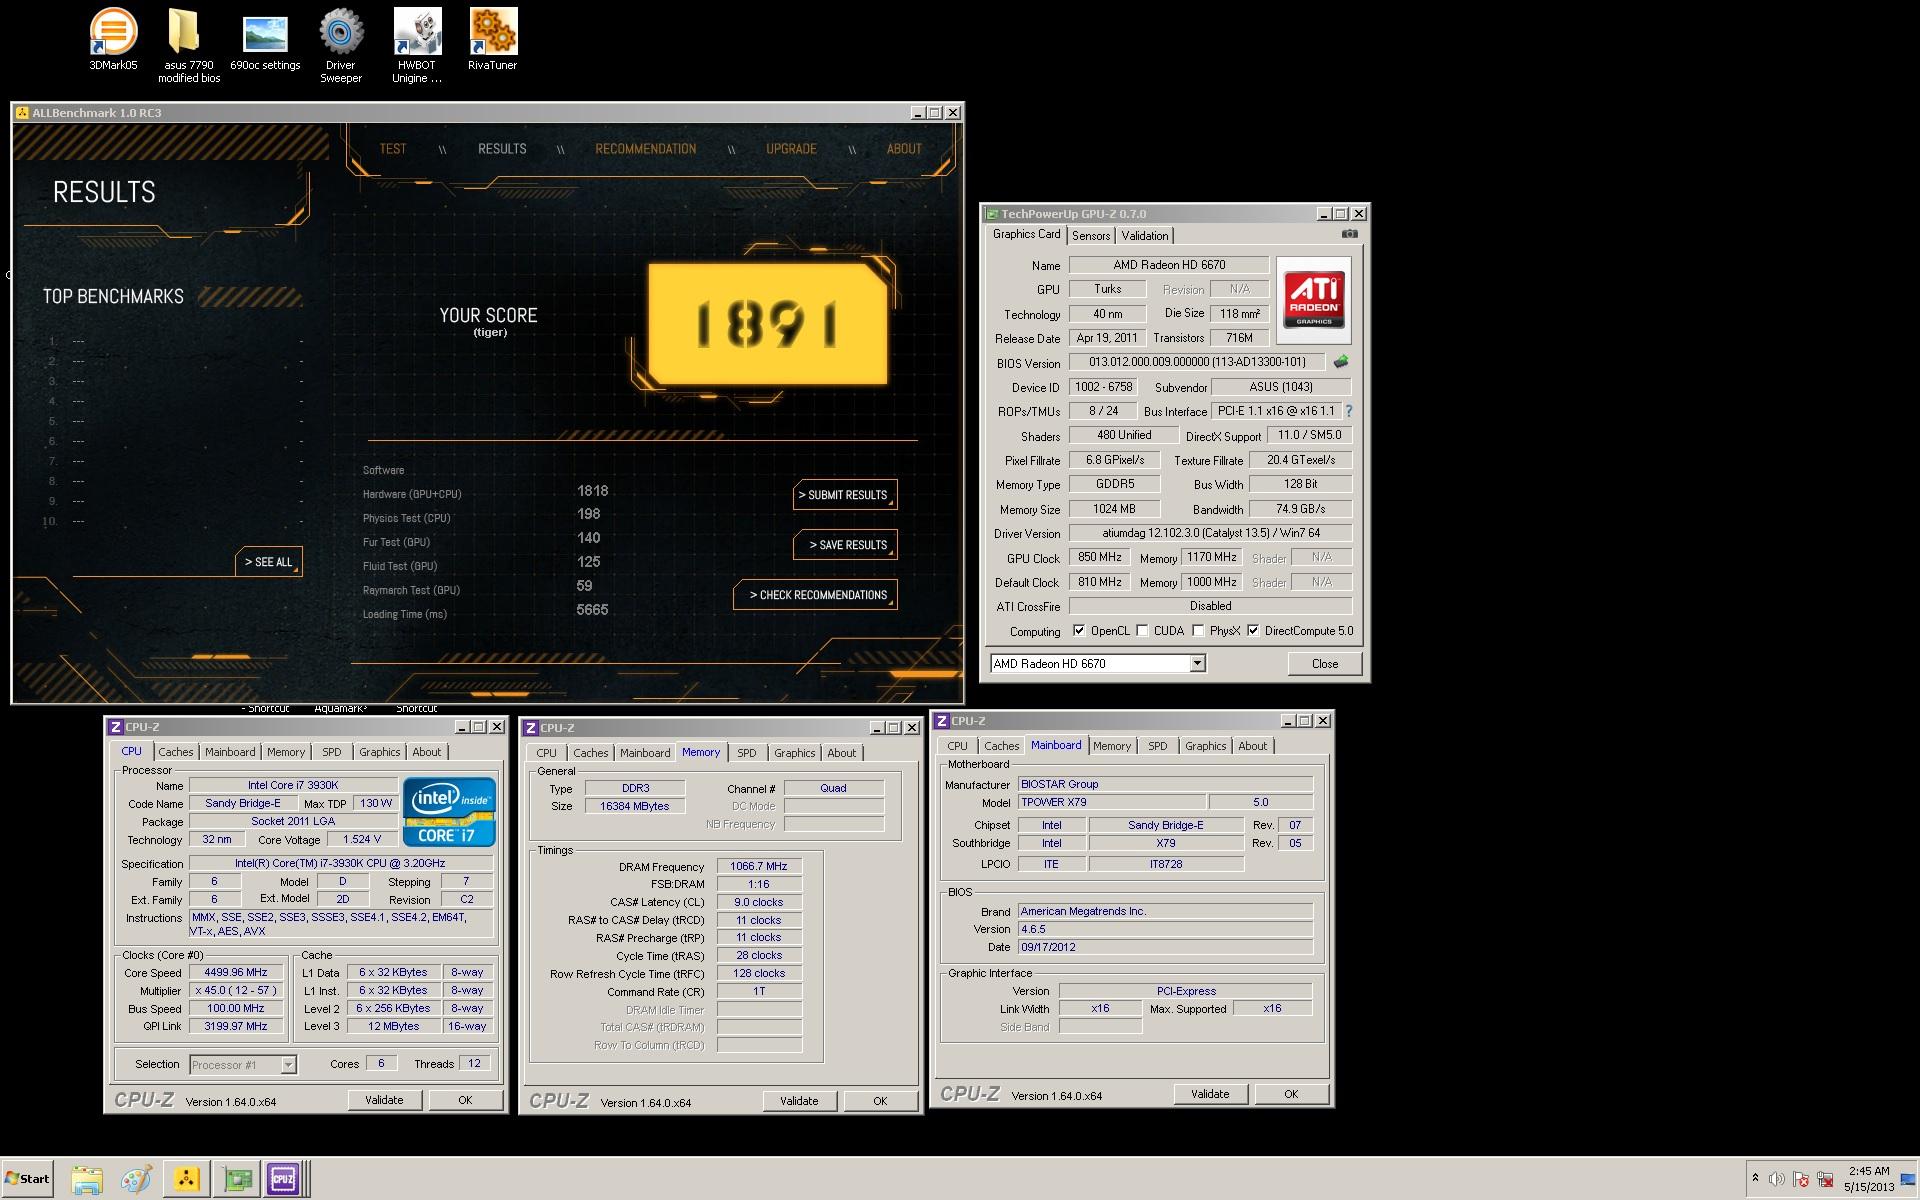Click the volume speaker tray icon
This screenshot has width=1920, height=1200.
point(1777,1179)
